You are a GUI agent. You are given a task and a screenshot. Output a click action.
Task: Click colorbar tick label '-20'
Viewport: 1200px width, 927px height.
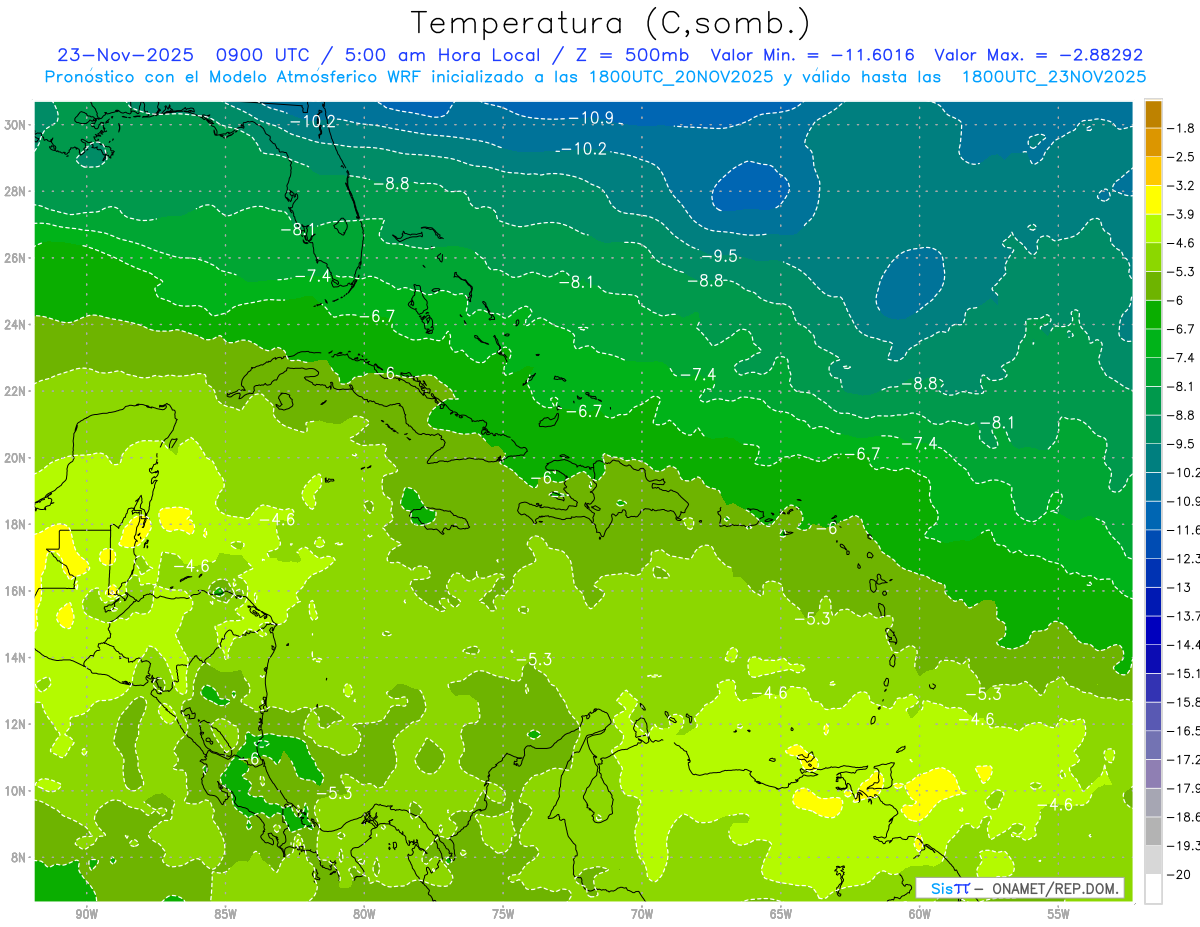tap(1177, 874)
